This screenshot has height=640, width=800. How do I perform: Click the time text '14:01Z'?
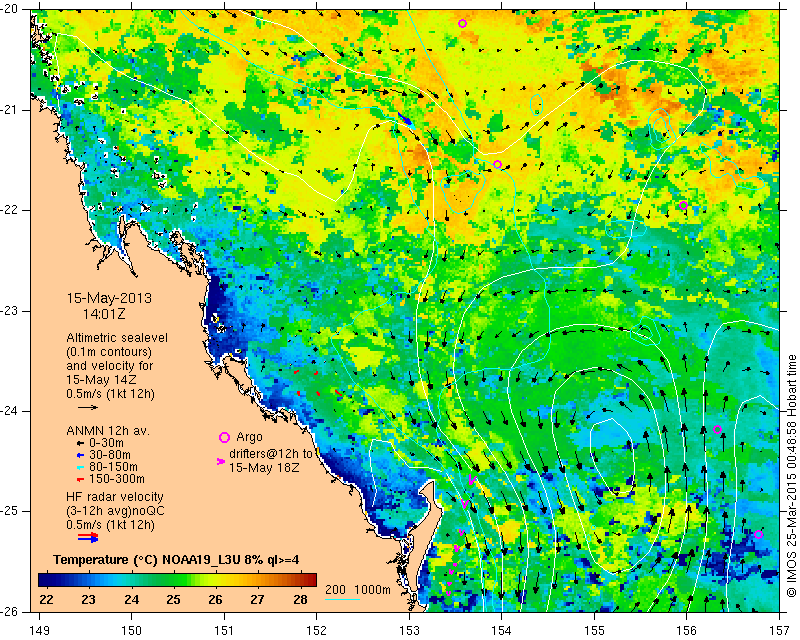(x=104, y=314)
